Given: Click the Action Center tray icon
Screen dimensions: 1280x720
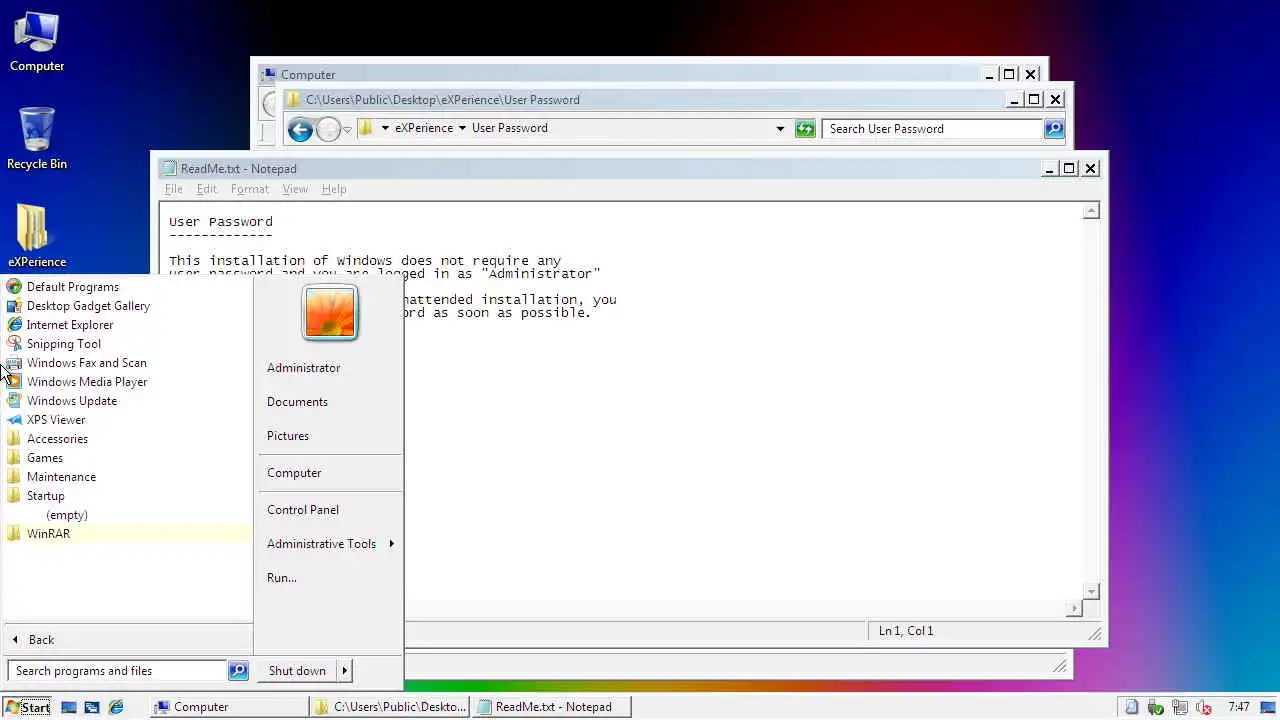Looking at the screenshot, I should [x=1131, y=707].
